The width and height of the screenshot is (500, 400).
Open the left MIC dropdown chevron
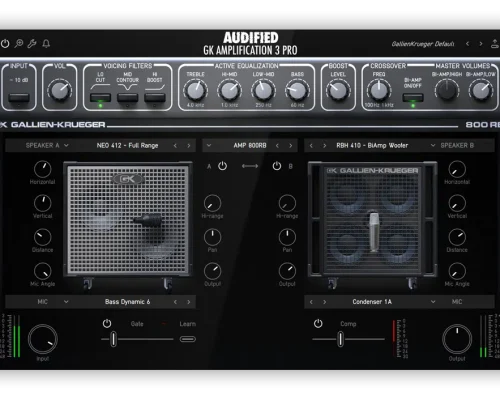click(x=66, y=302)
